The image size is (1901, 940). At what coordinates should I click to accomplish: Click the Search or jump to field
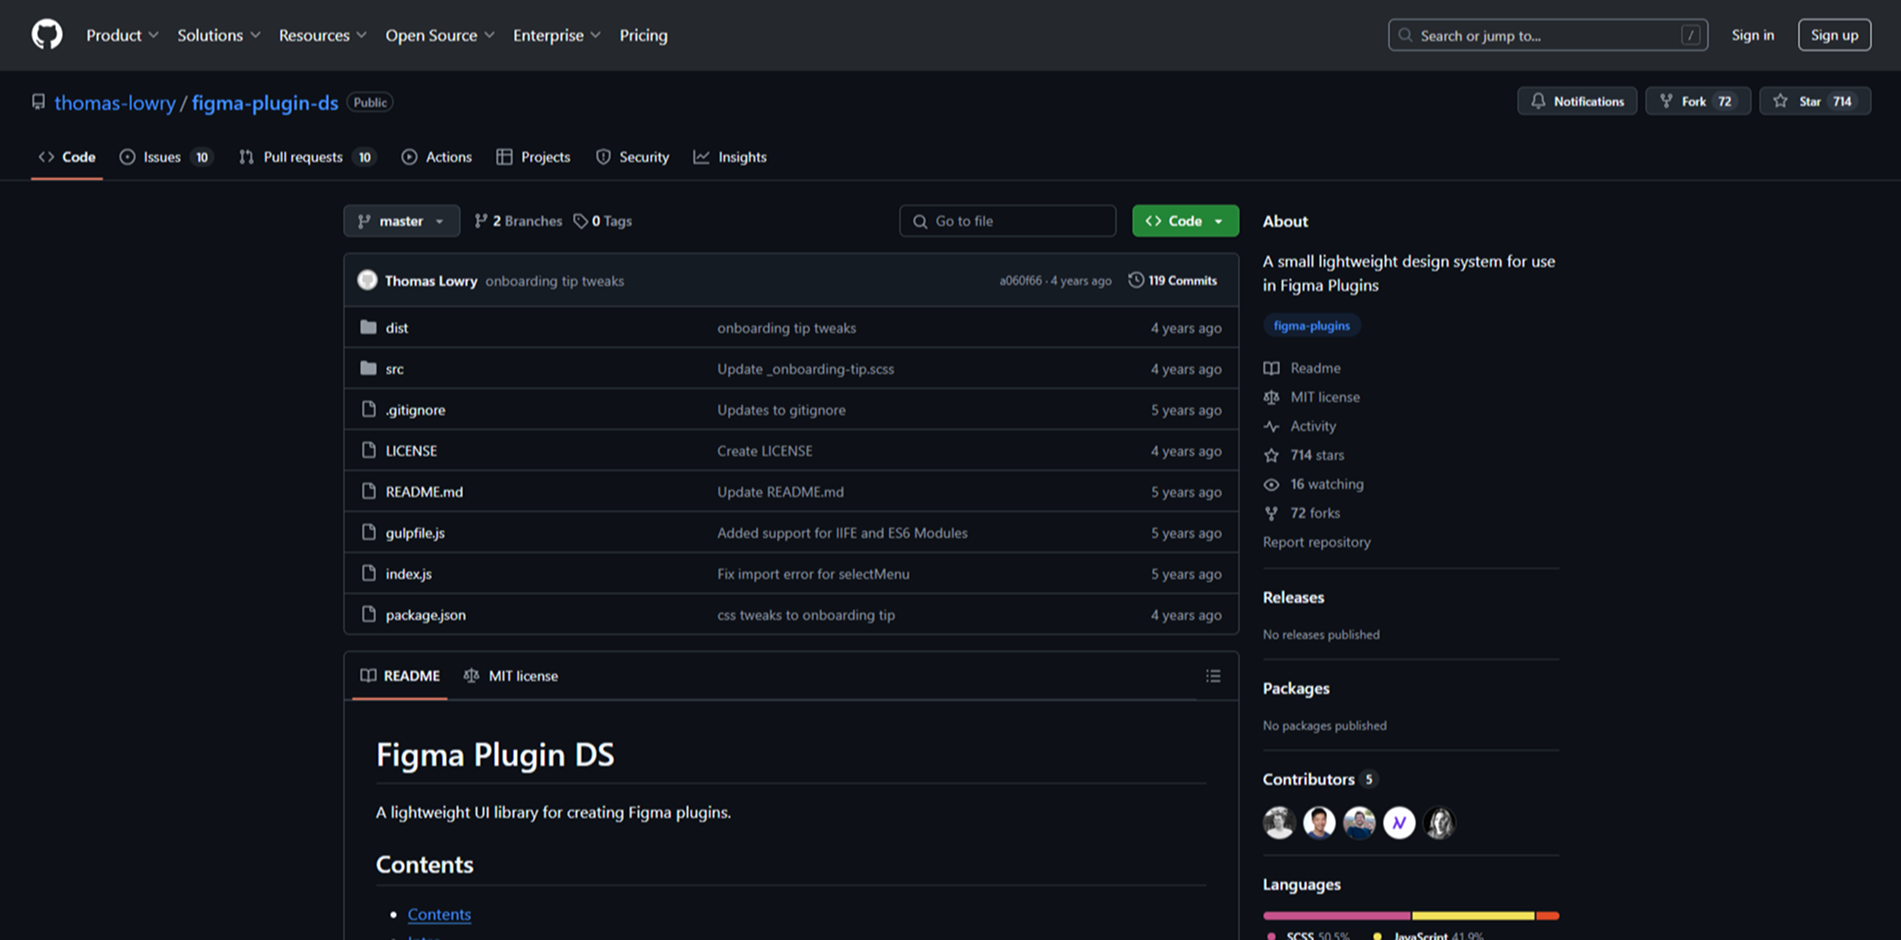(x=1547, y=35)
